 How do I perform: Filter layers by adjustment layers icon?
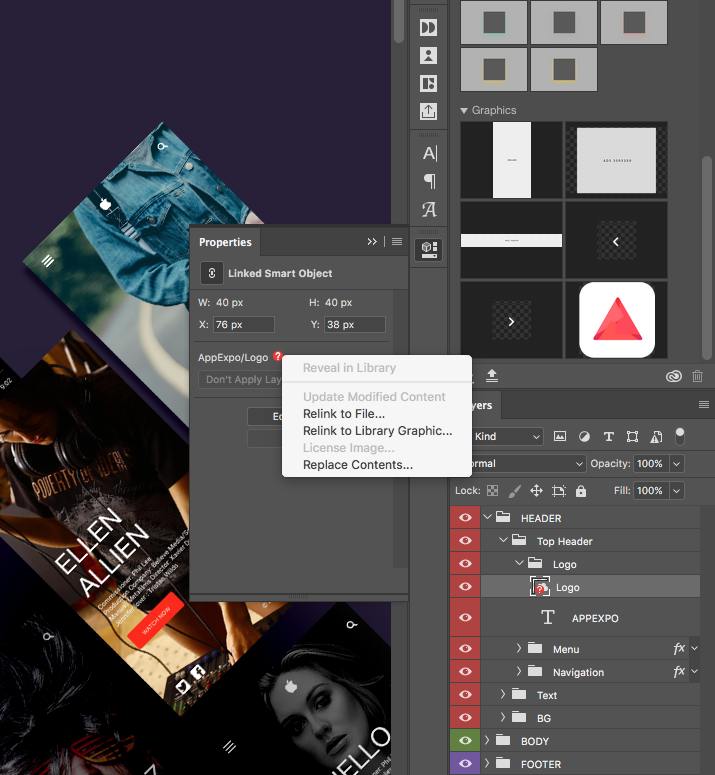point(584,436)
